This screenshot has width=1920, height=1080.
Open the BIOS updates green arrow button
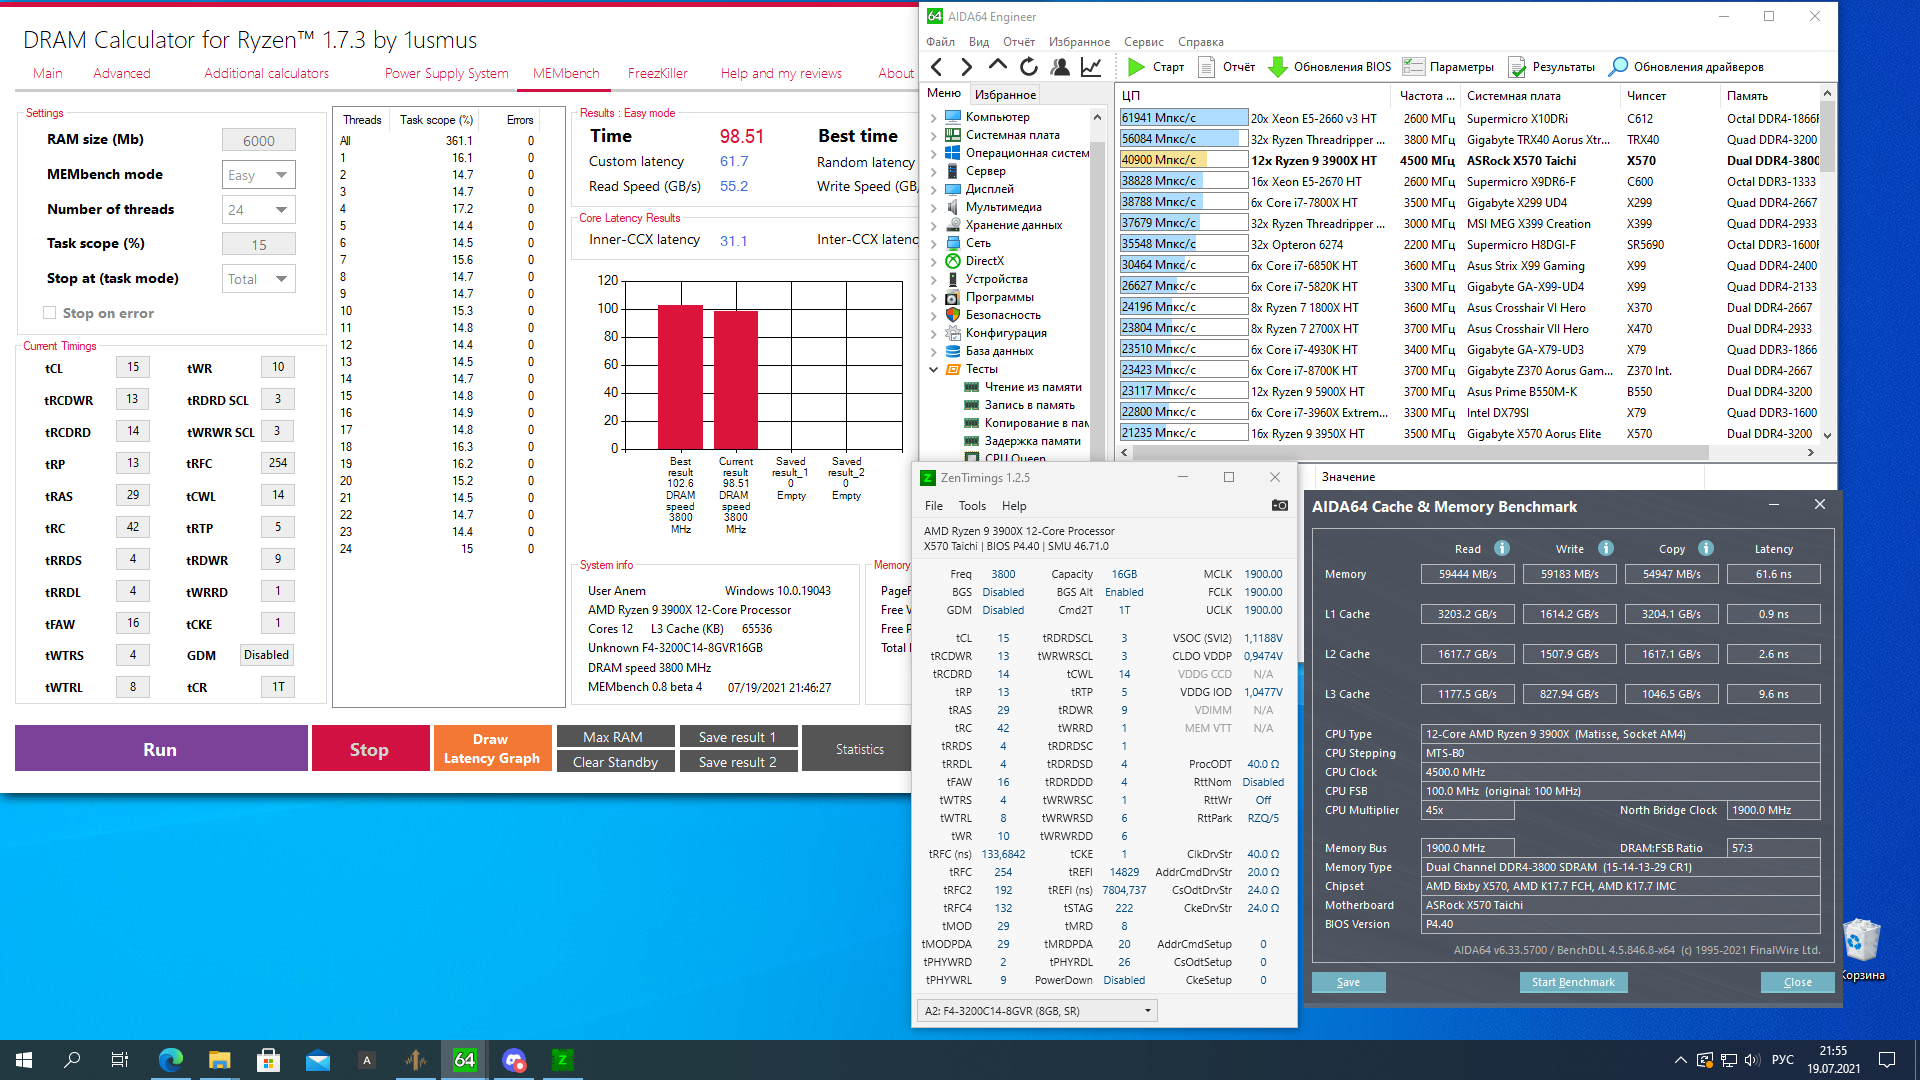point(1277,67)
